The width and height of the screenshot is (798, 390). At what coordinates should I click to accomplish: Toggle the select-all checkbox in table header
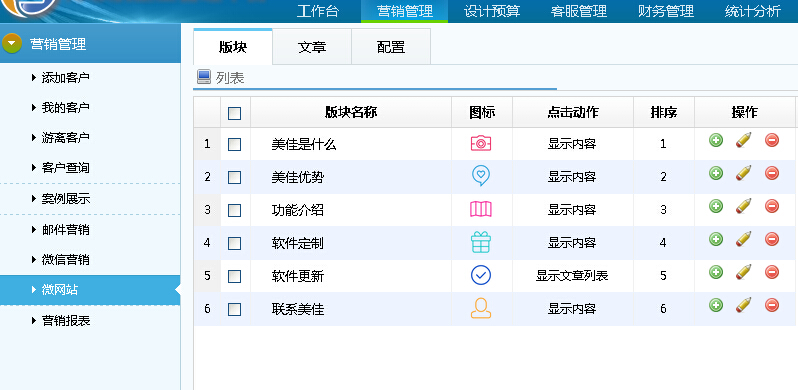235,113
